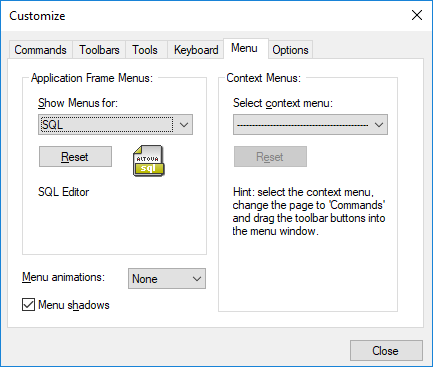The height and width of the screenshot is (367, 433).
Task: Click the Altova SQL document icon
Action: coord(149,161)
